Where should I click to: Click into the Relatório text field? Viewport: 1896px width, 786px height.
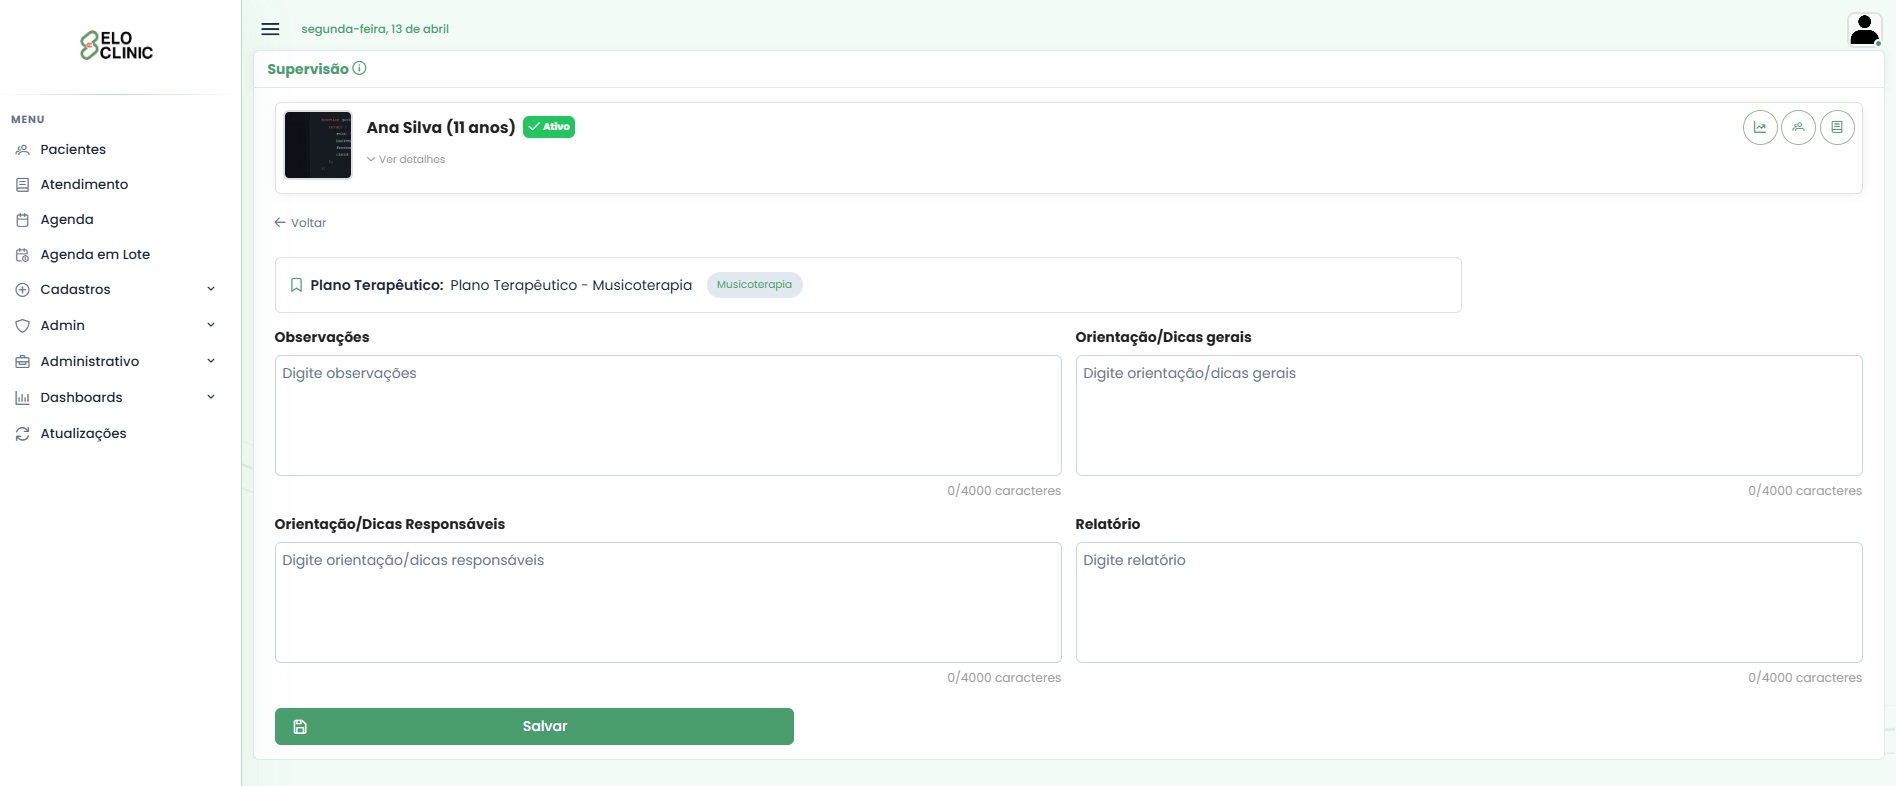(x=1468, y=602)
